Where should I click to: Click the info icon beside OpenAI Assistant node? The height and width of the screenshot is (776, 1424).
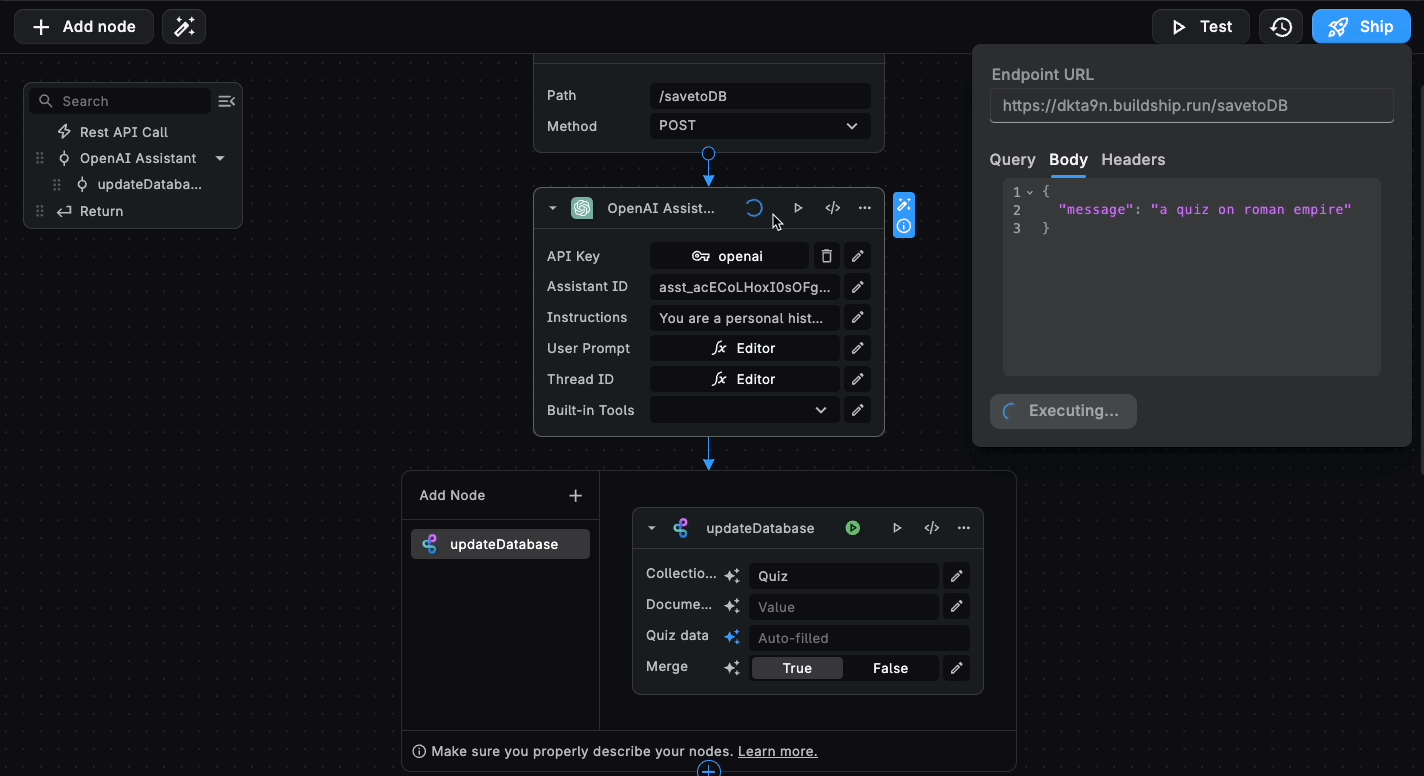coord(904,227)
